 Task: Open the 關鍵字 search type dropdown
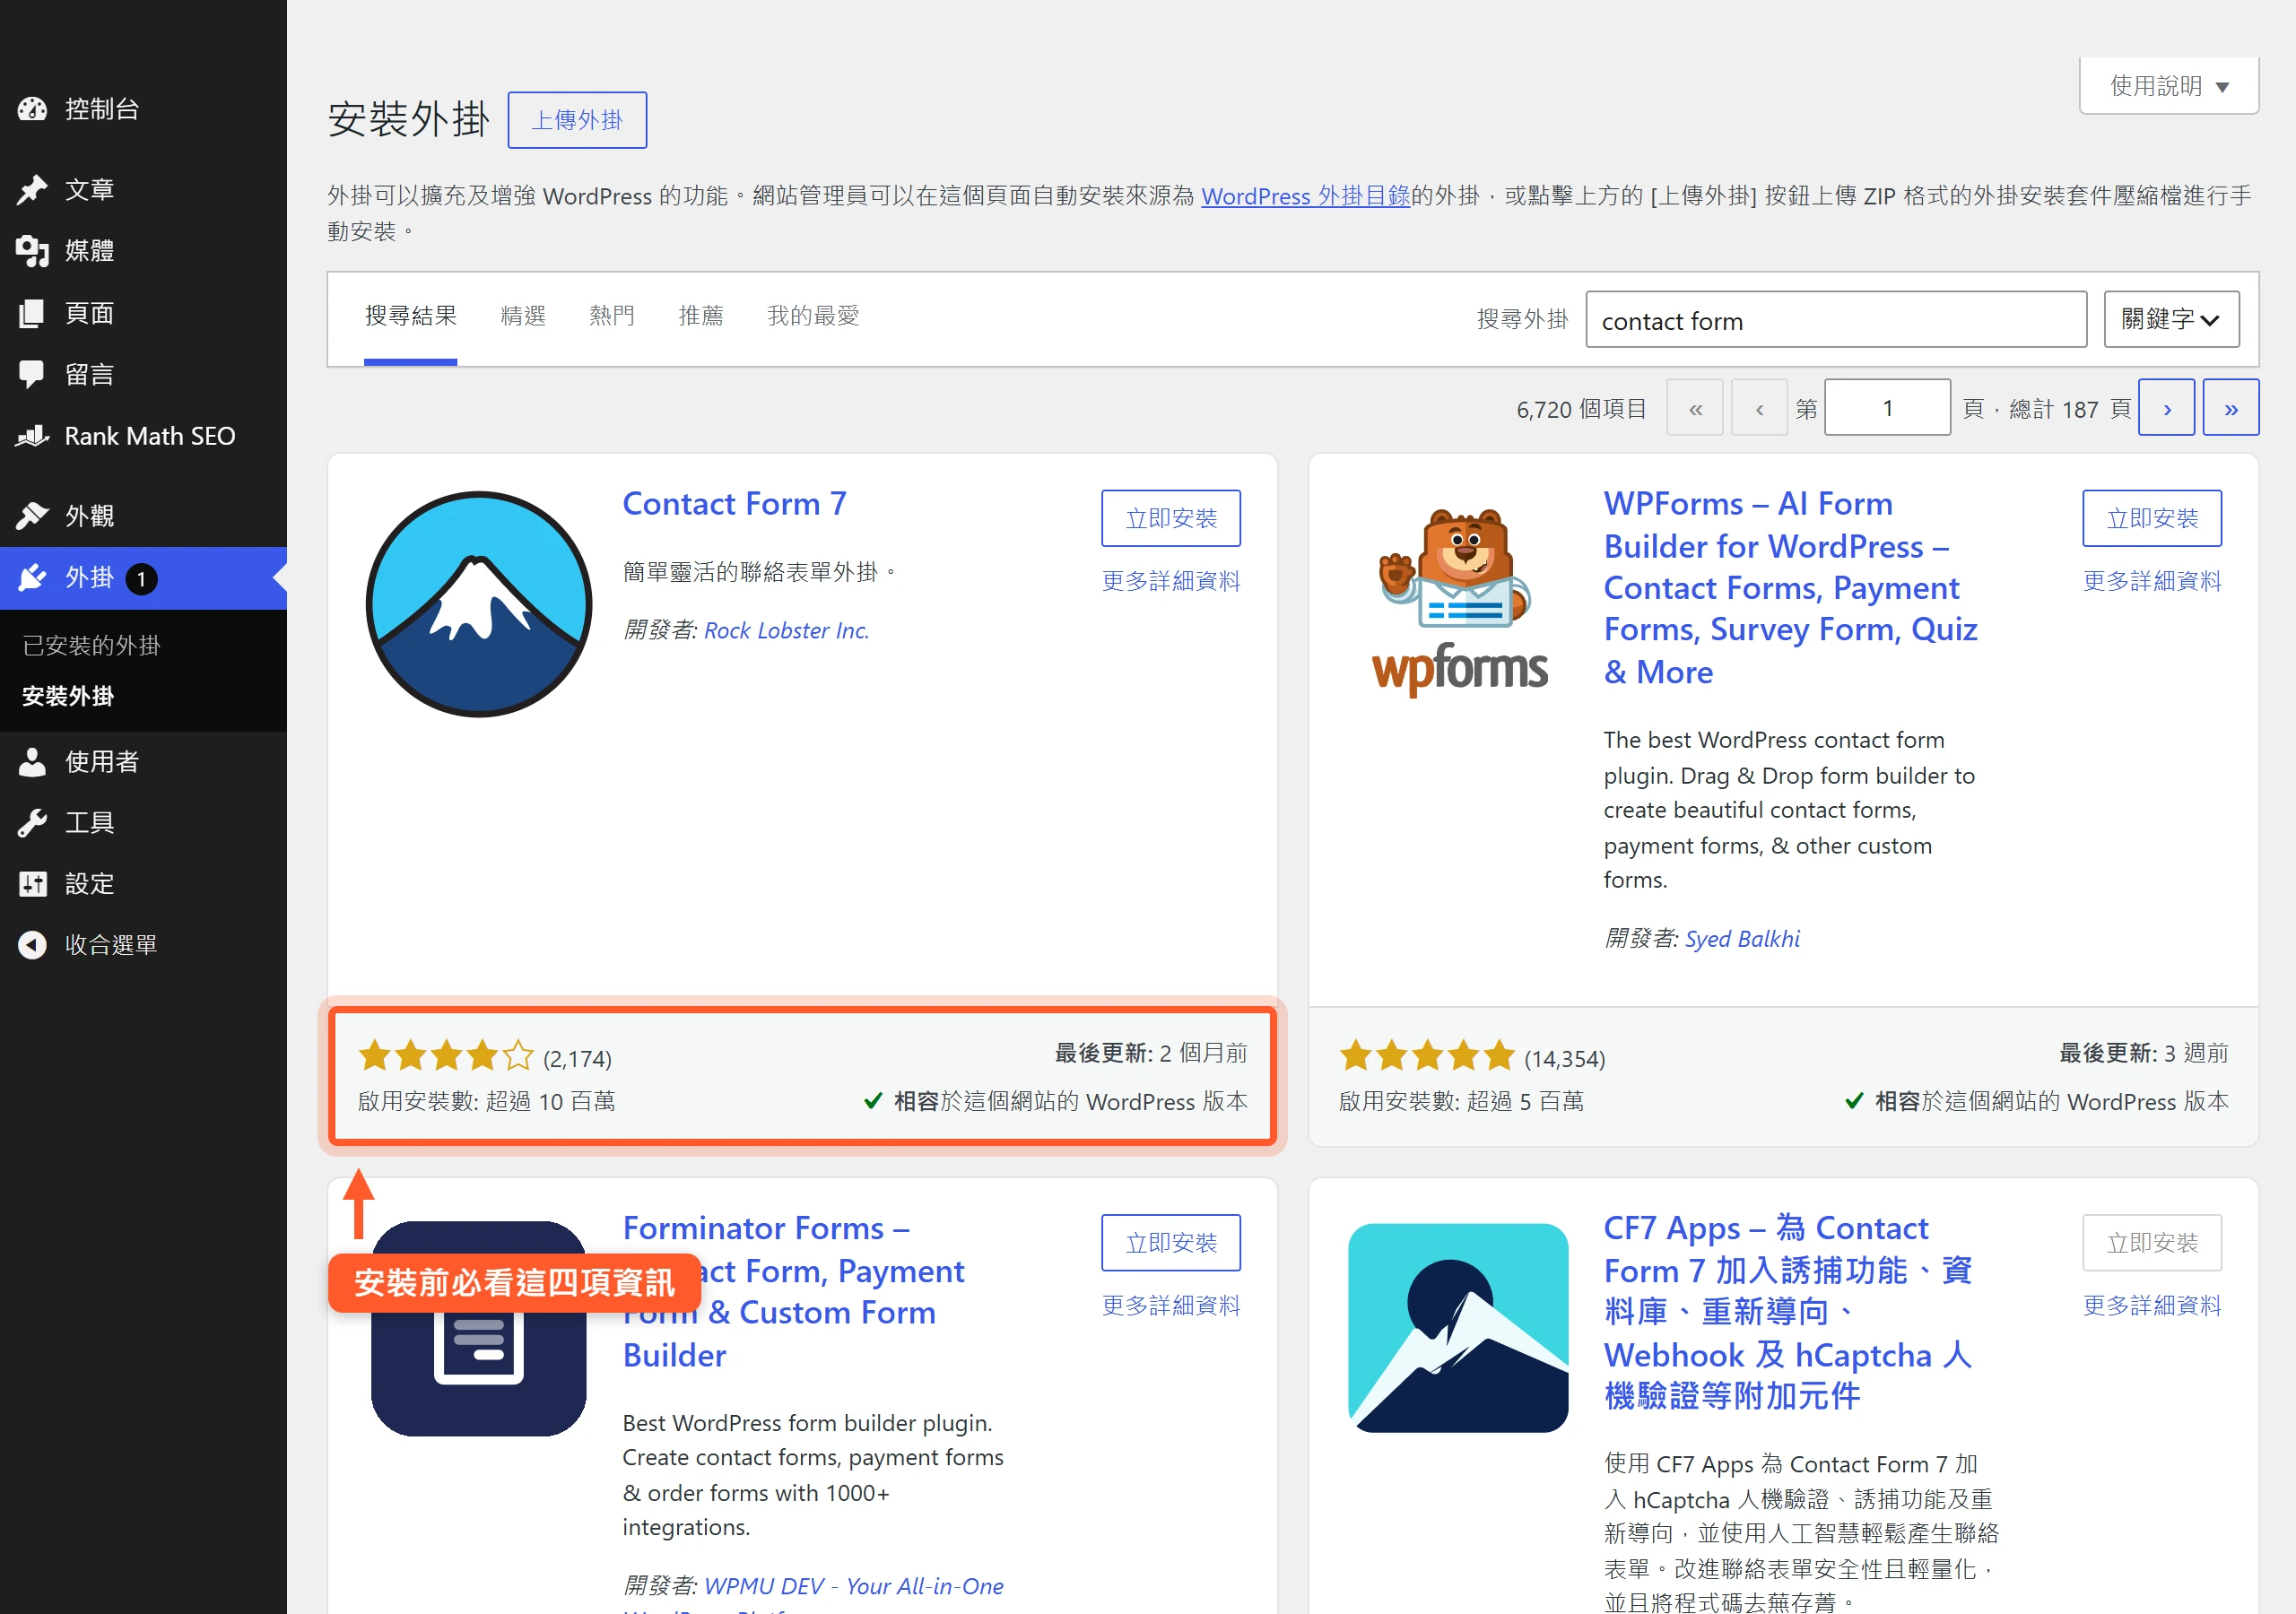pos(2171,319)
